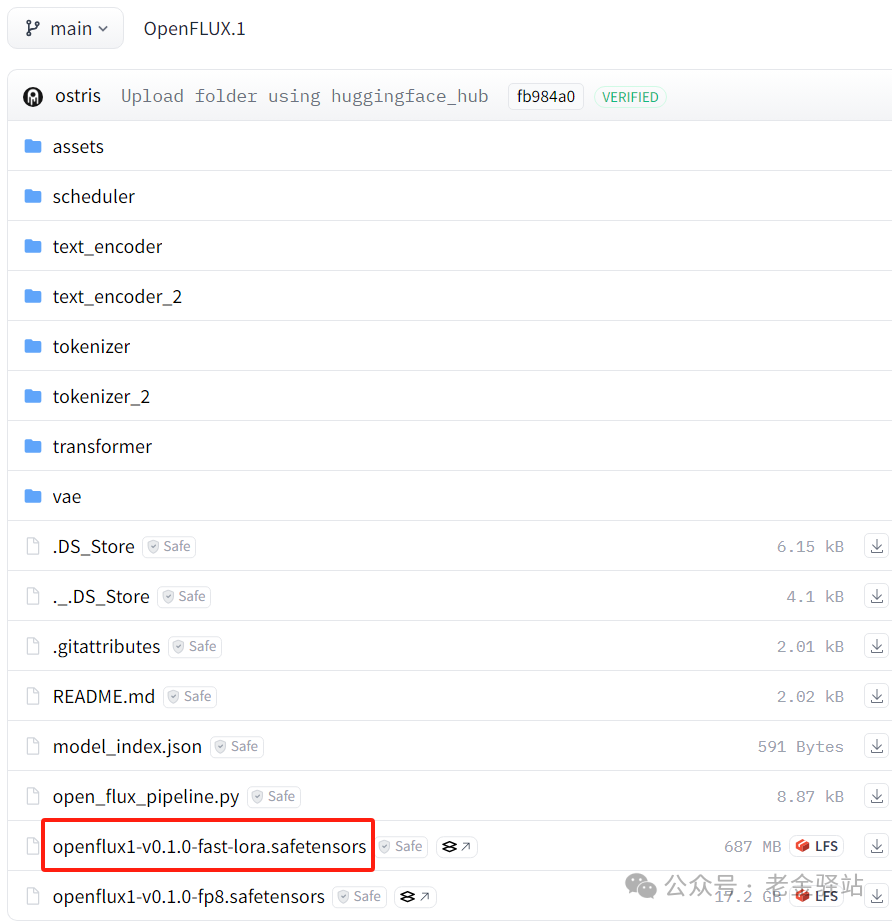Click the OpenFLUX.1 repository path link
The width and height of the screenshot is (892, 921).
(194, 28)
